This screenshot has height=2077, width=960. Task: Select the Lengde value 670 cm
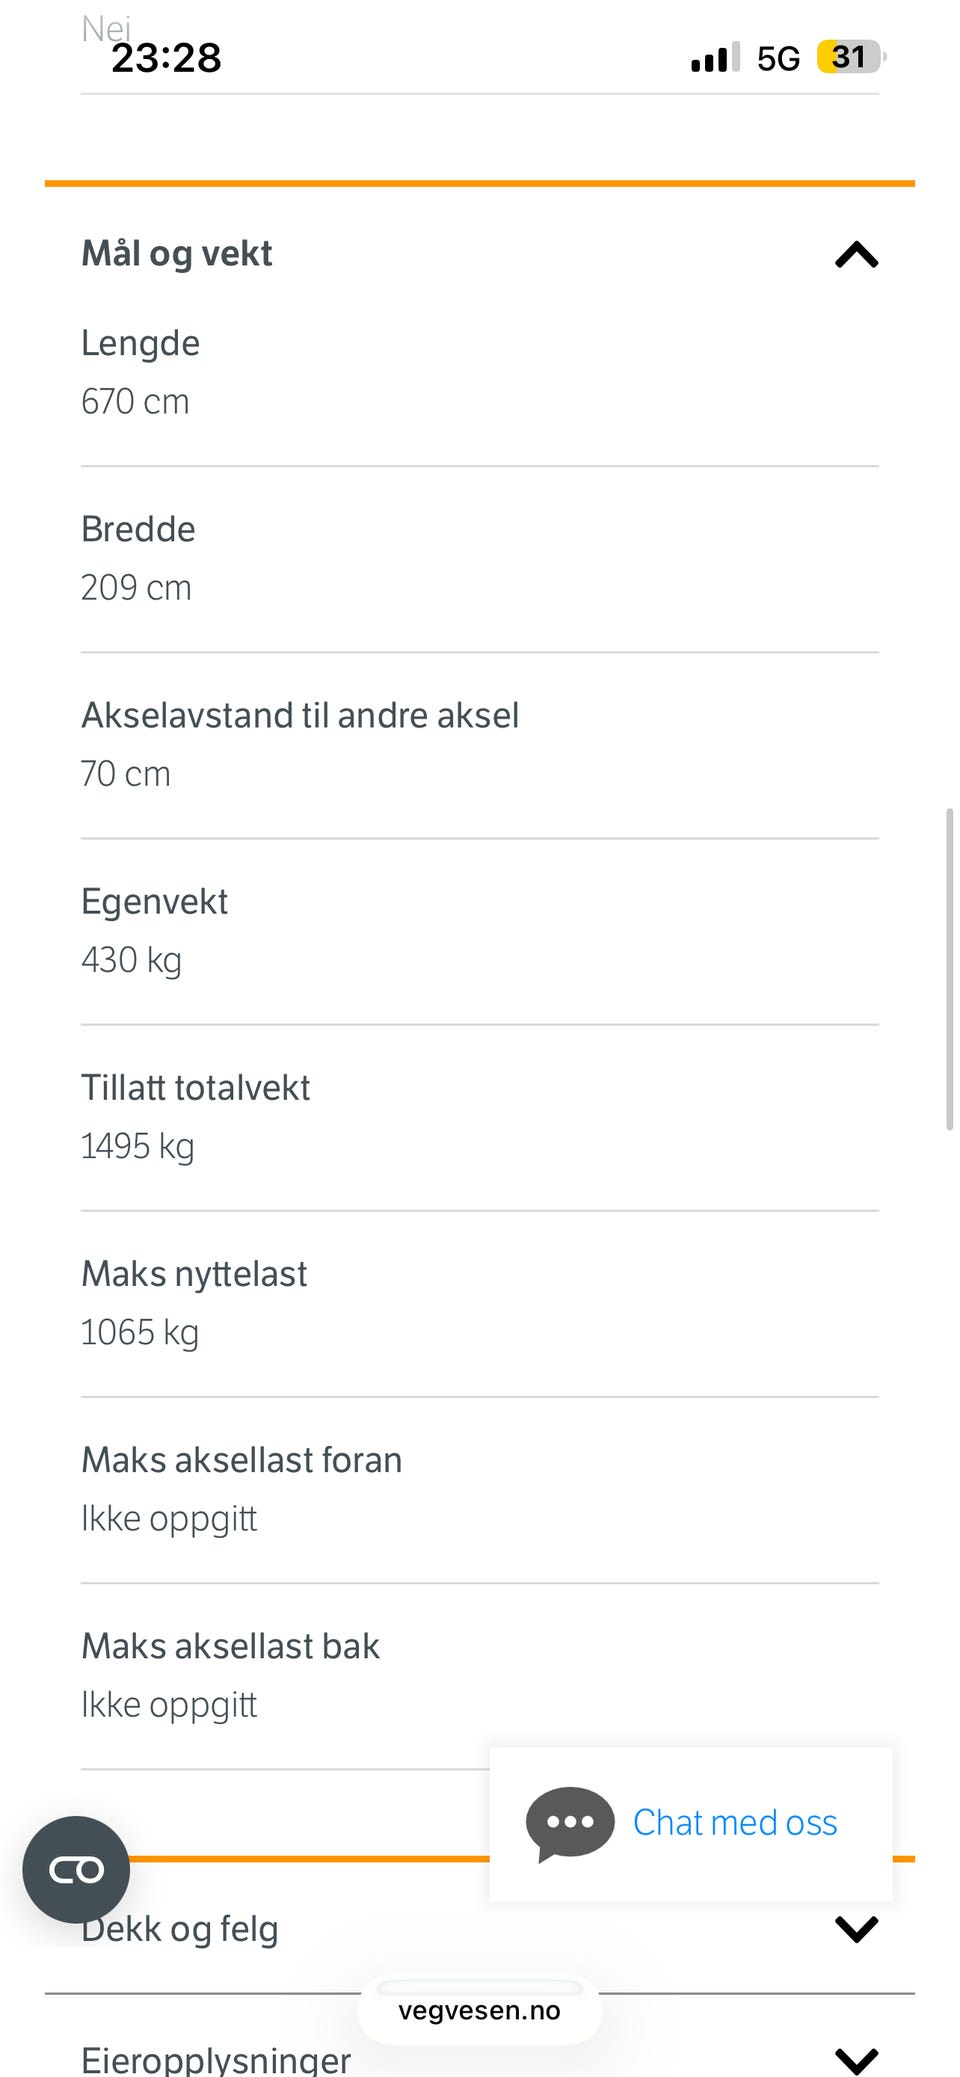(135, 402)
